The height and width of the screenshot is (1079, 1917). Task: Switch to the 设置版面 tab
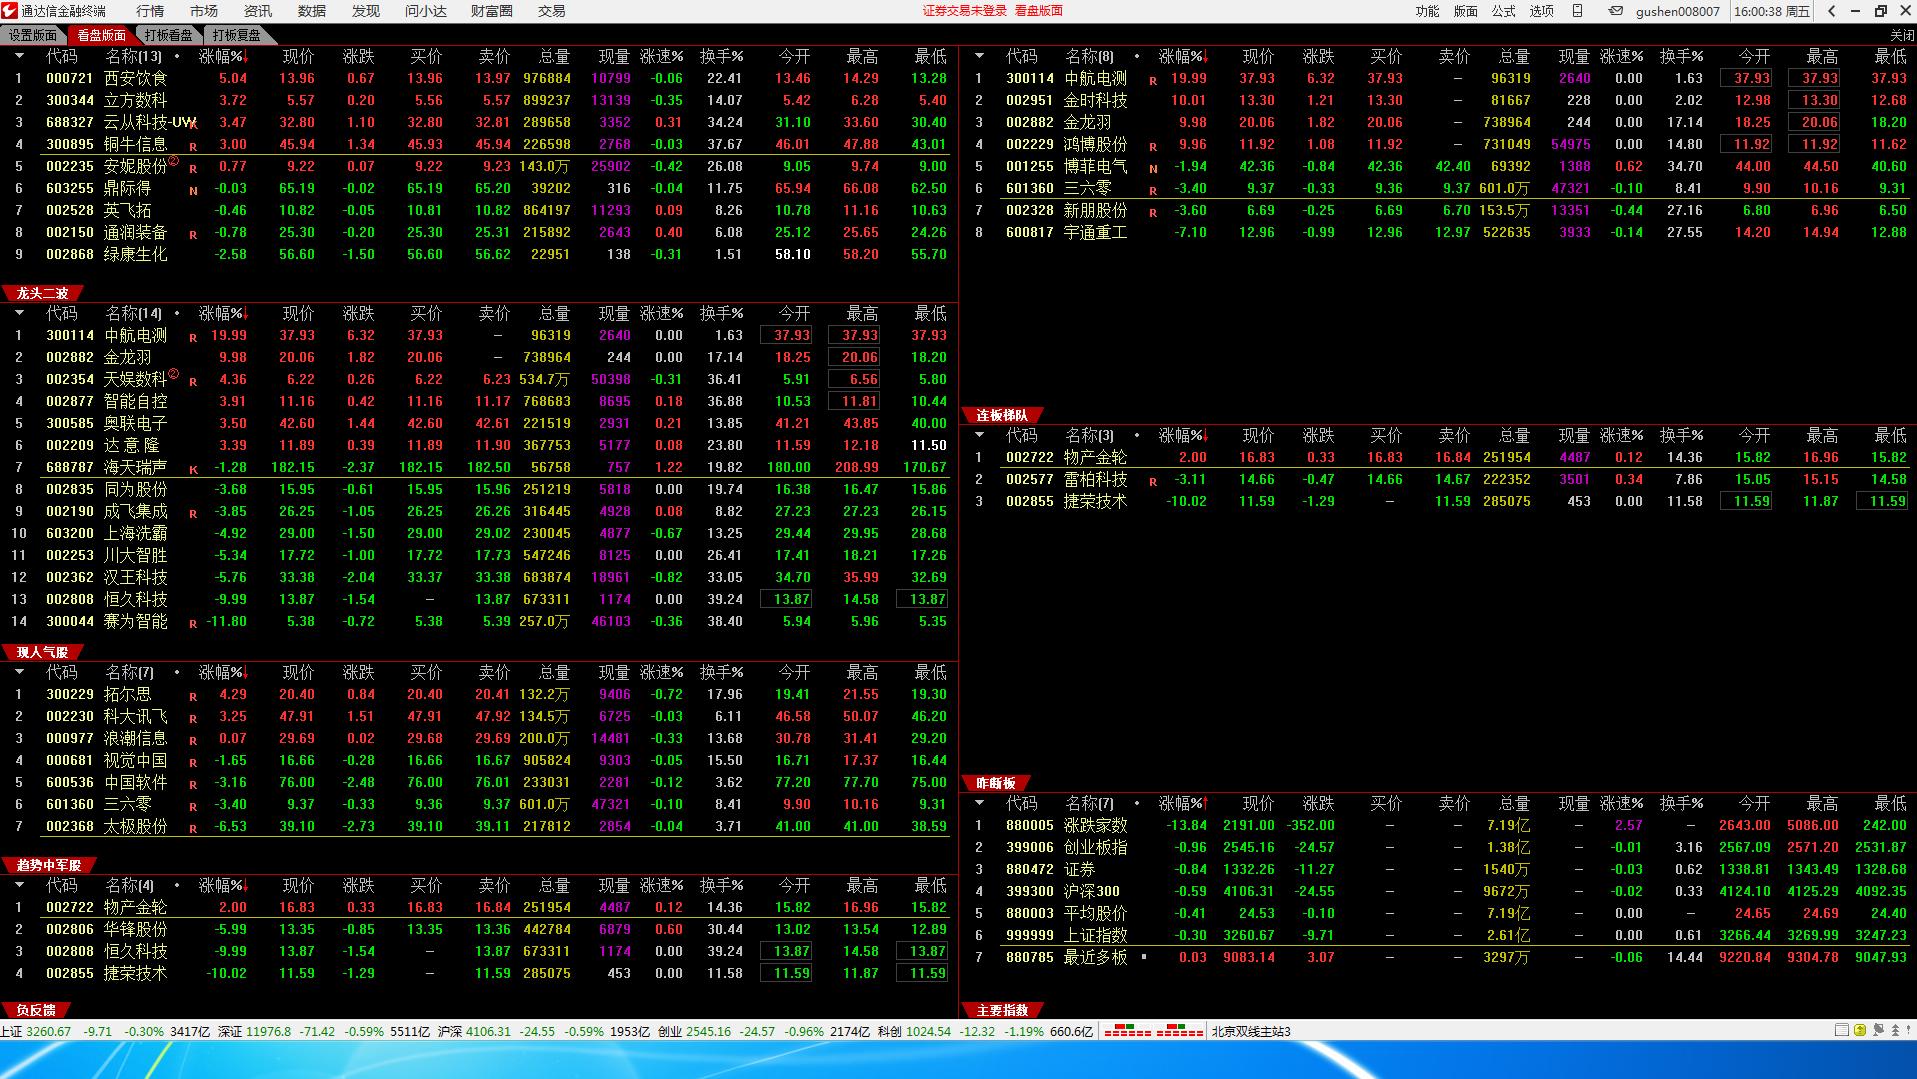tap(33, 35)
